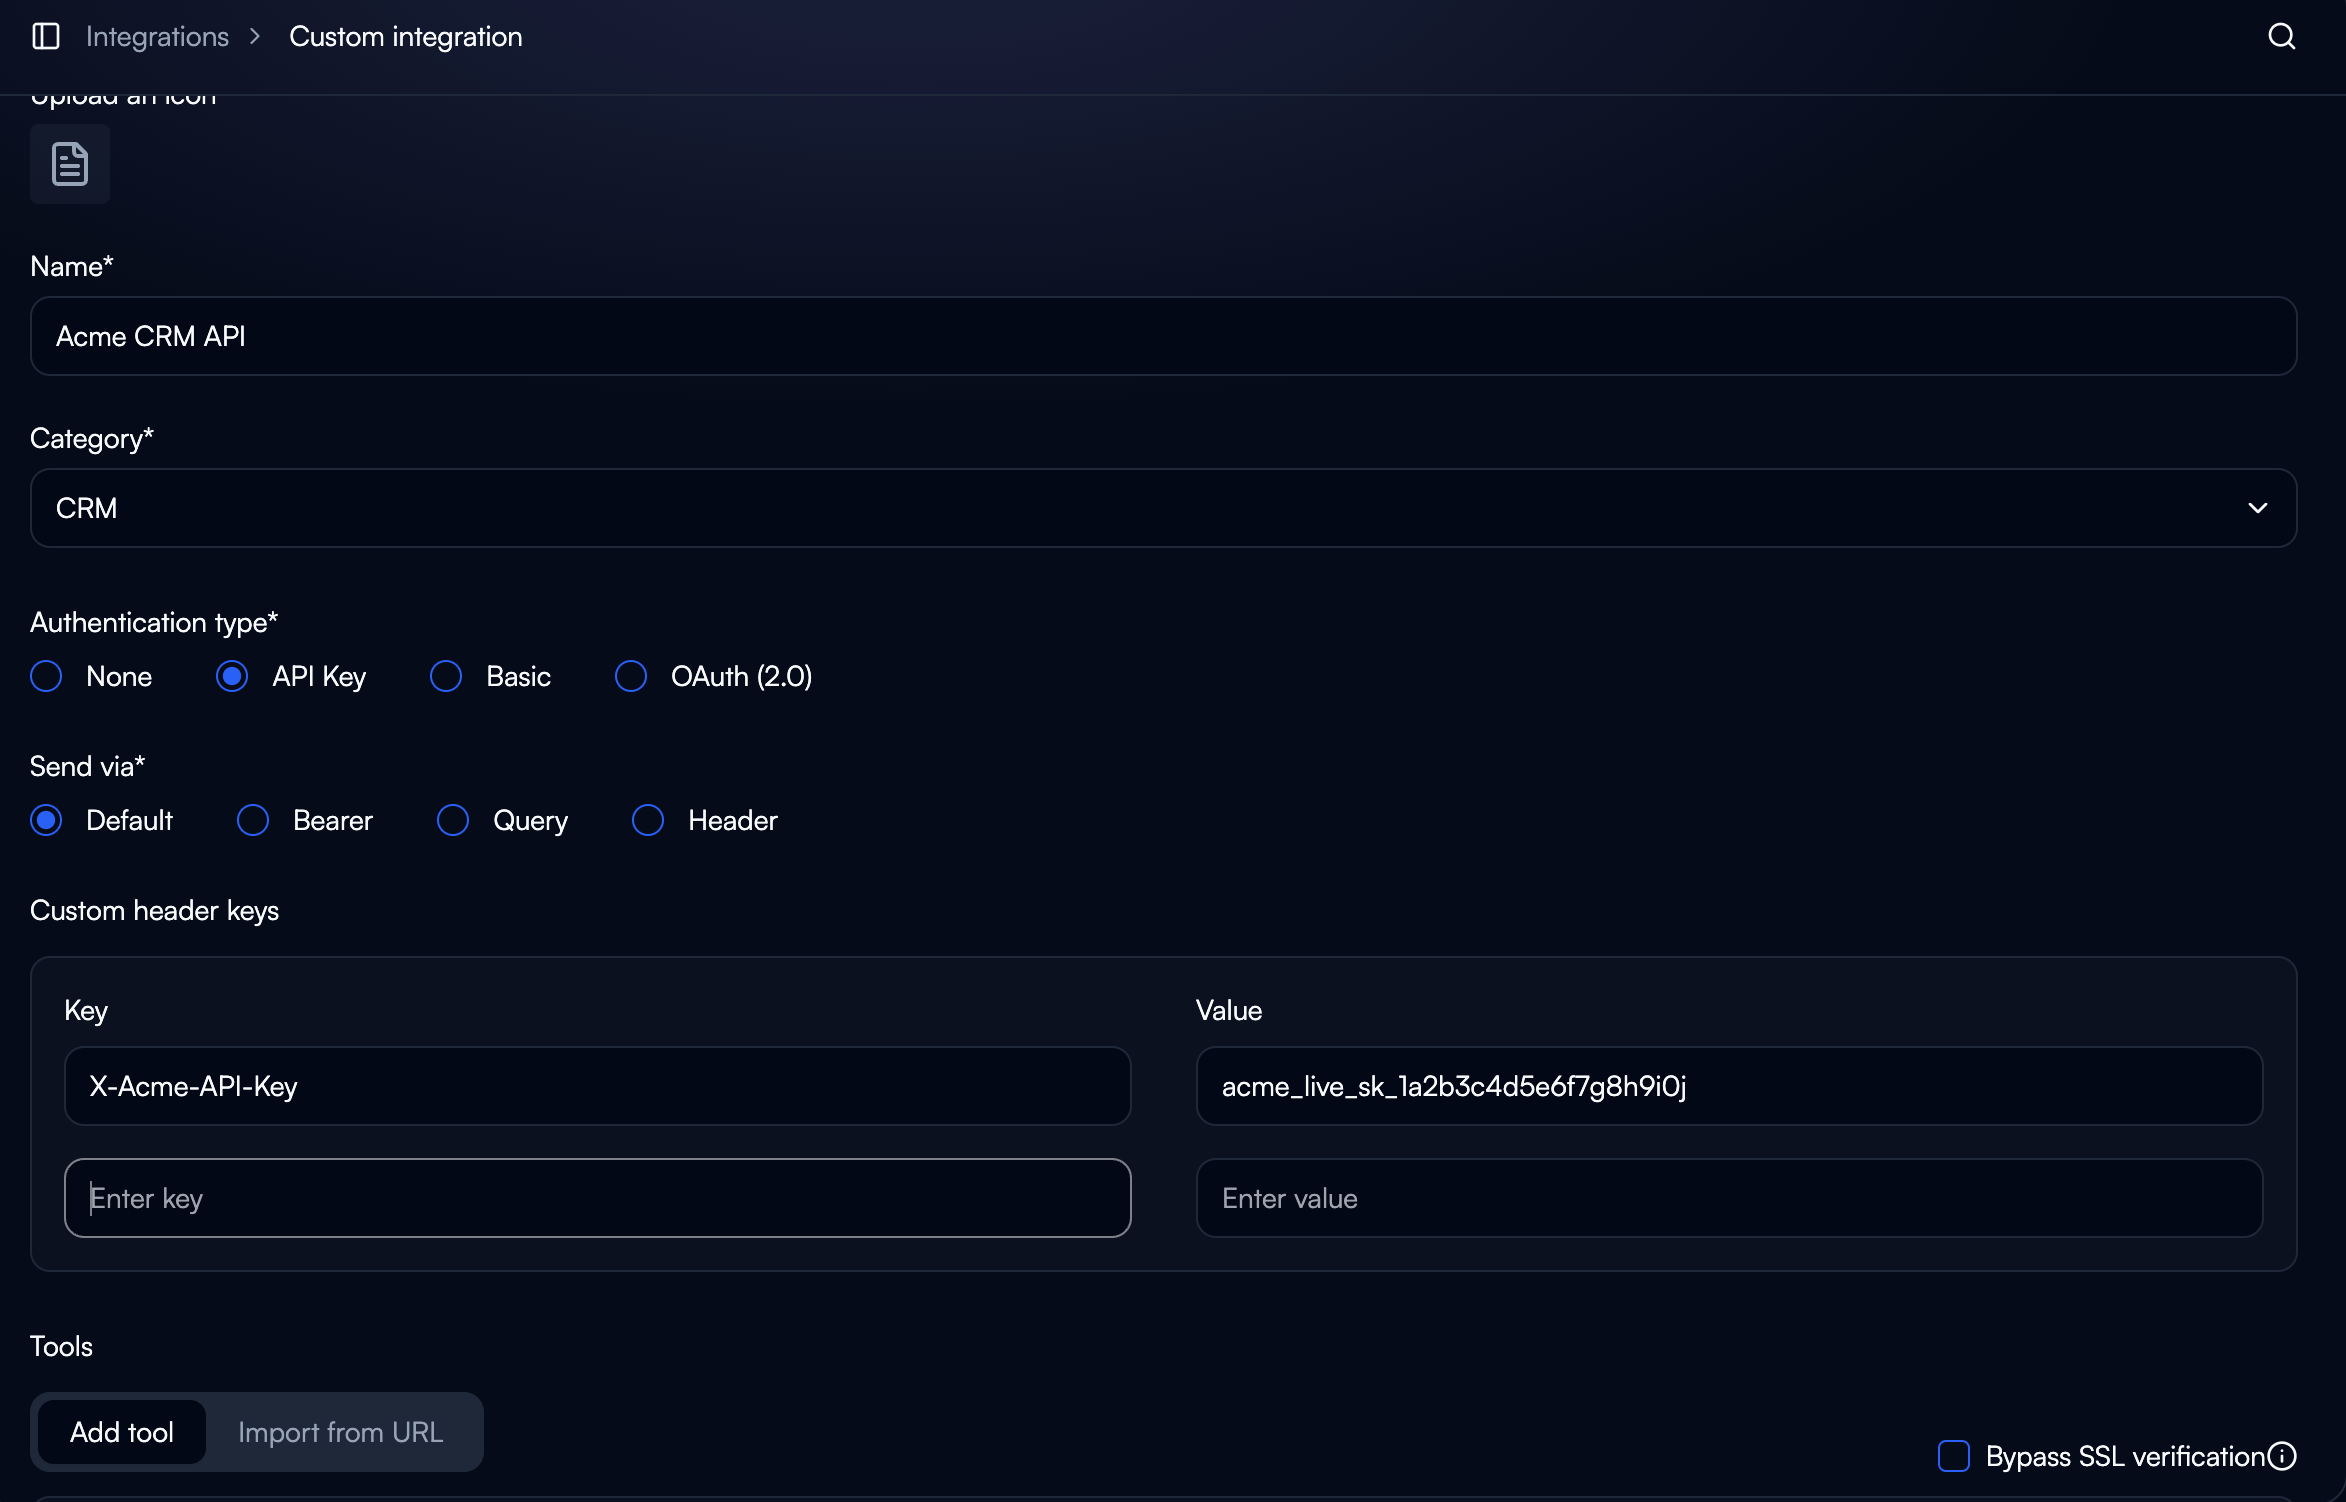Collapse the left sidebar panel
Image resolution: width=2346 pixels, height=1502 pixels.
(x=45, y=36)
